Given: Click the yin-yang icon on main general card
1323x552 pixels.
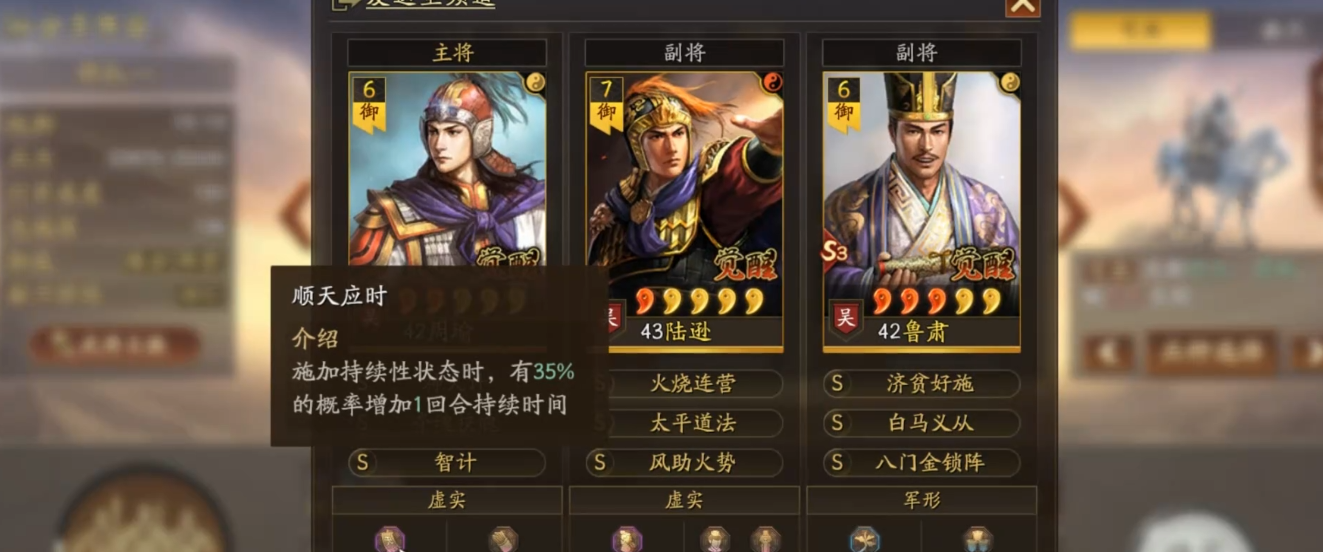Looking at the screenshot, I should pos(535,83).
